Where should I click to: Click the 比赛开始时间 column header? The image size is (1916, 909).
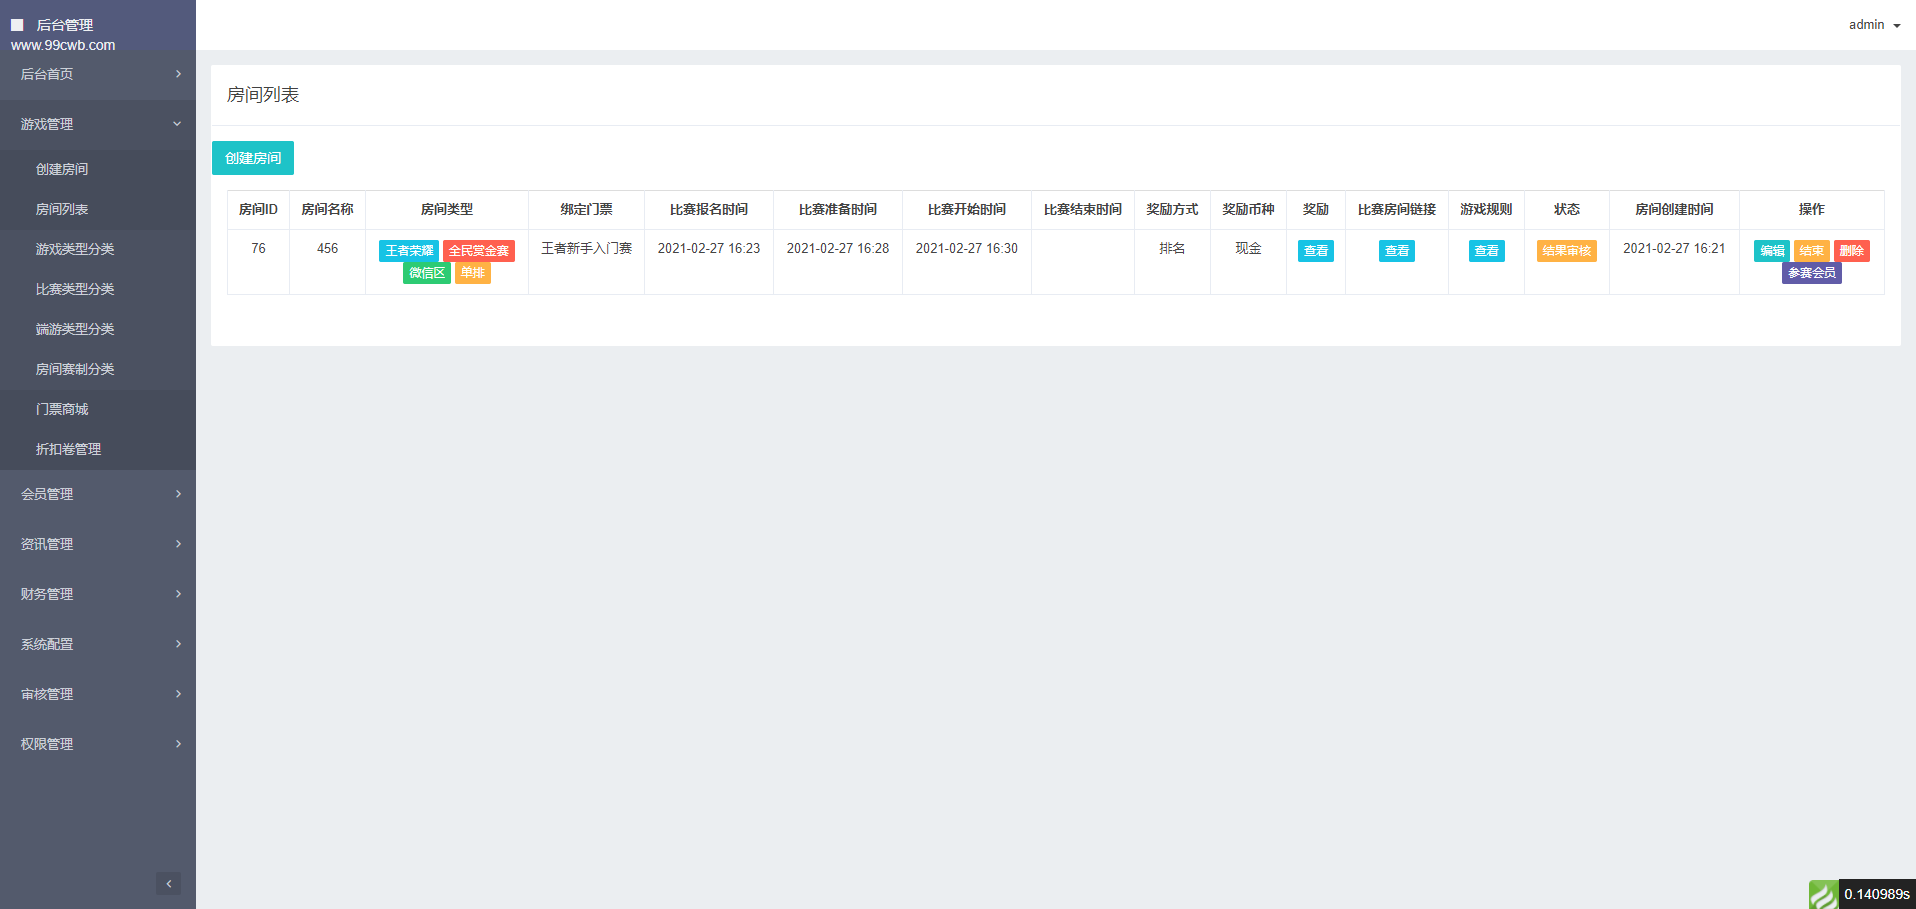967,210
